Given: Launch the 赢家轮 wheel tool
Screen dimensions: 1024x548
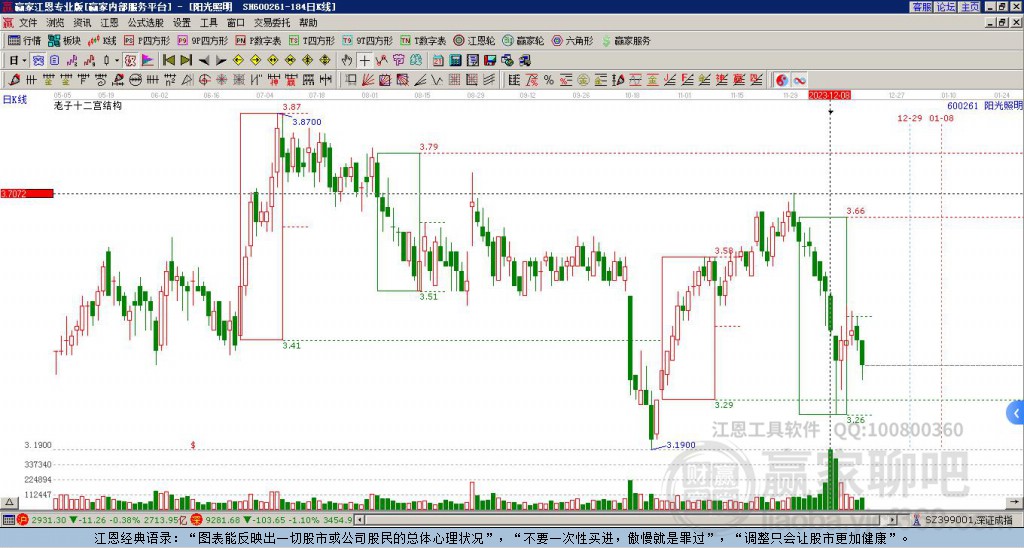Looking at the screenshot, I should tap(523, 41).
